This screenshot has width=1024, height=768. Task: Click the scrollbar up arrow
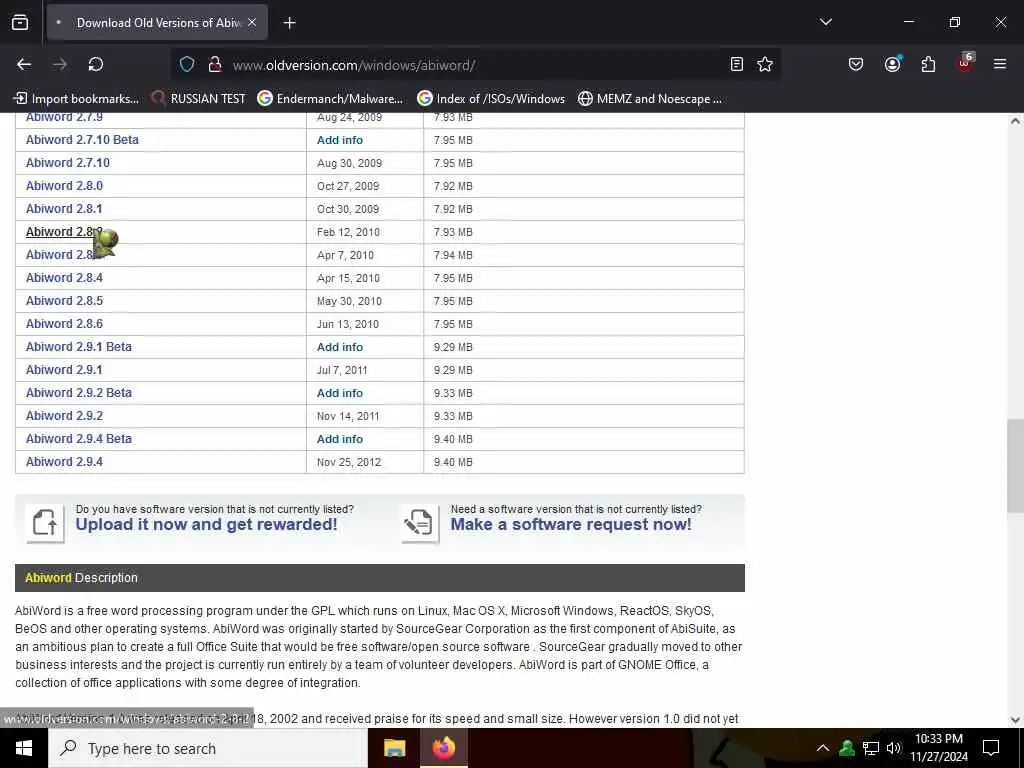pyautogui.click(x=1015, y=121)
